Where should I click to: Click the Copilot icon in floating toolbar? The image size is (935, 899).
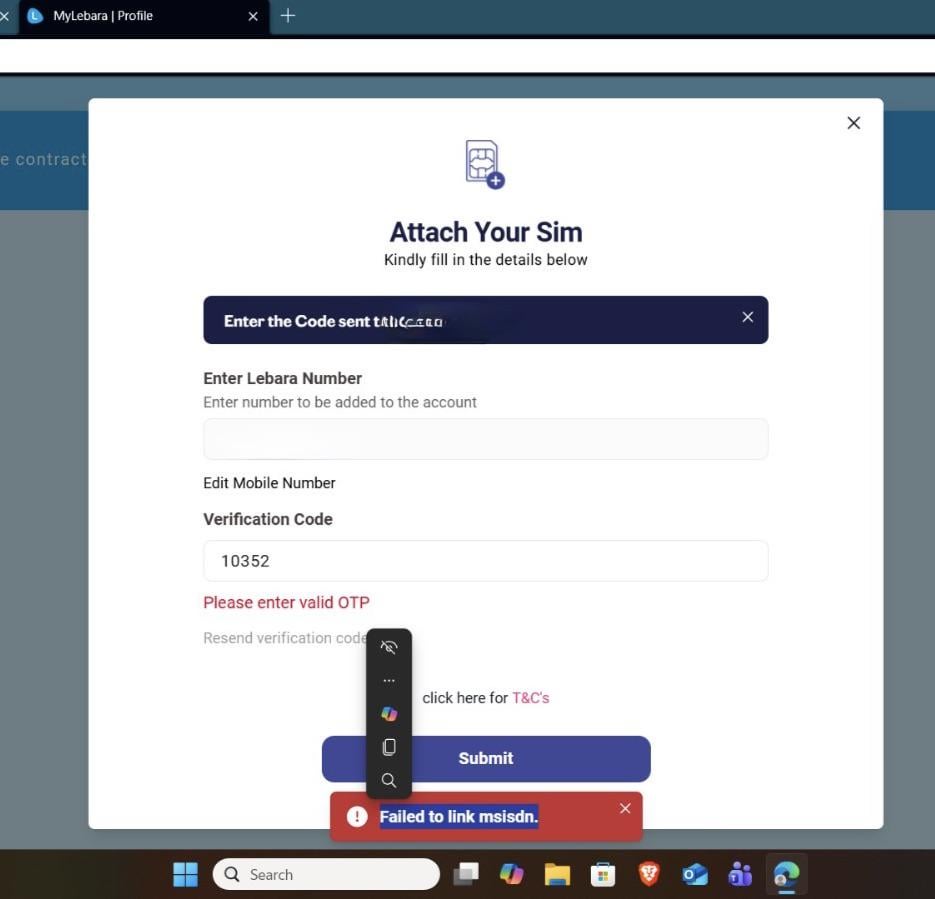(389, 714)
